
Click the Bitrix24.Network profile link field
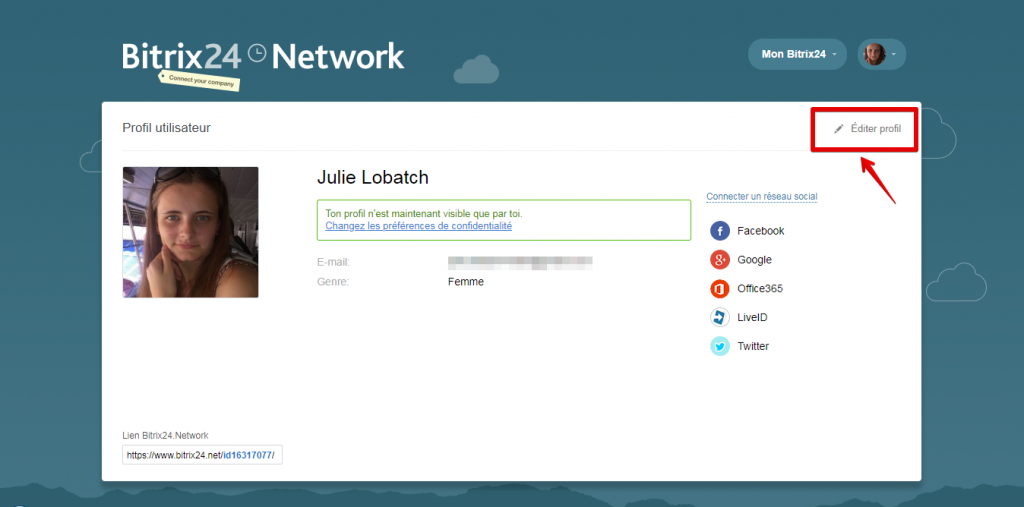(x=202, y=455)
